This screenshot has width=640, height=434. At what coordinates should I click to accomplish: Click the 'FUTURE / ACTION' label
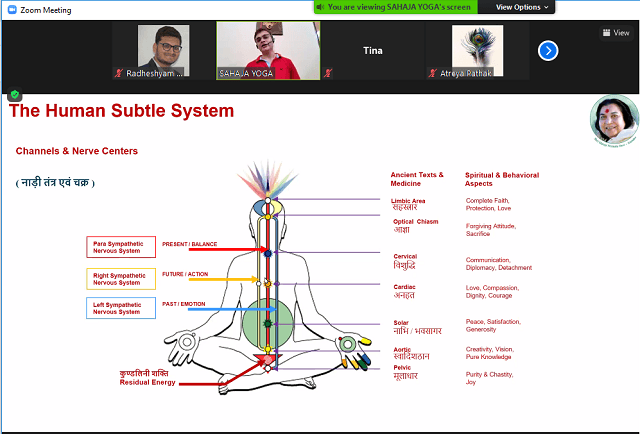click(185, 274)
